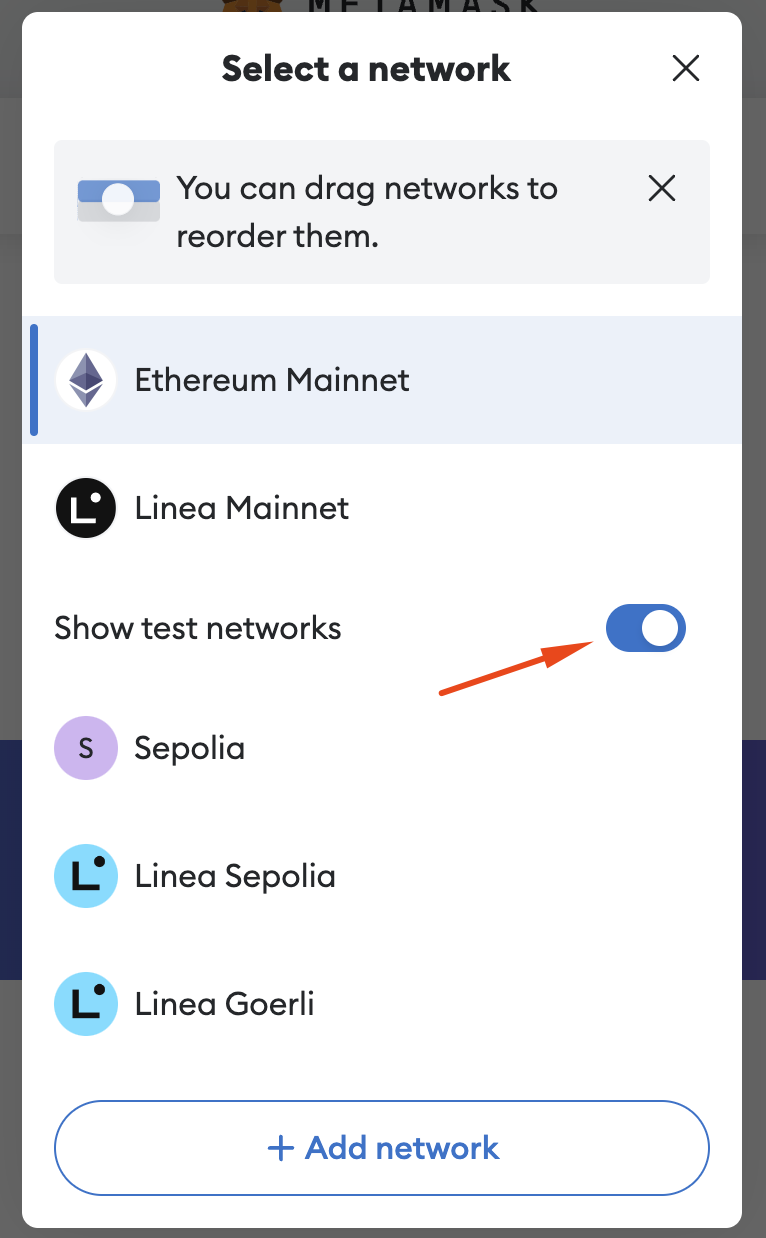Switch to the Linea Mainnet network name
Image resolution: width=766 pixels, height=1238 pixels.
pos(242,508)
